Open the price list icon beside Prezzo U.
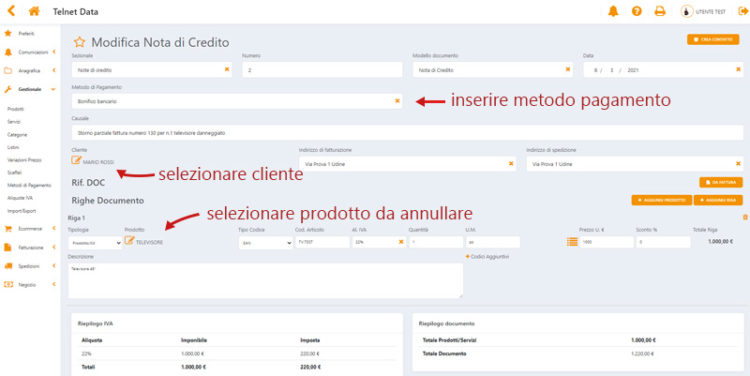The height and width of the screenshot is (376, 750). [572, 242]
